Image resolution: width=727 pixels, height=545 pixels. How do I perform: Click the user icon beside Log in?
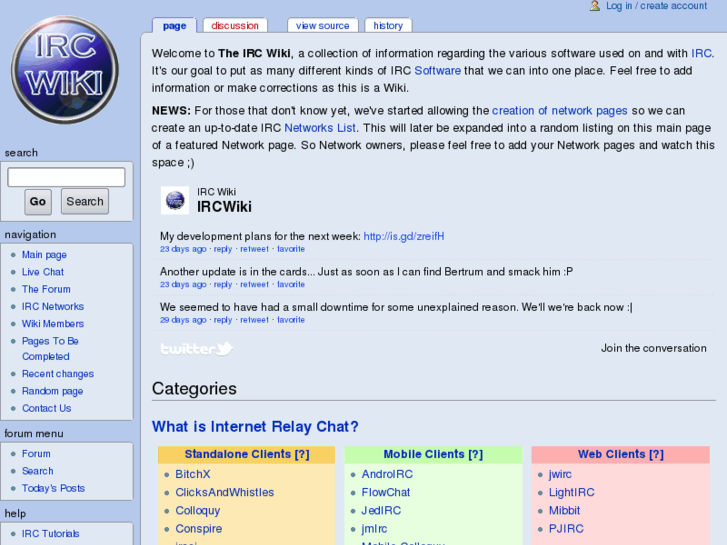[594, 6]
